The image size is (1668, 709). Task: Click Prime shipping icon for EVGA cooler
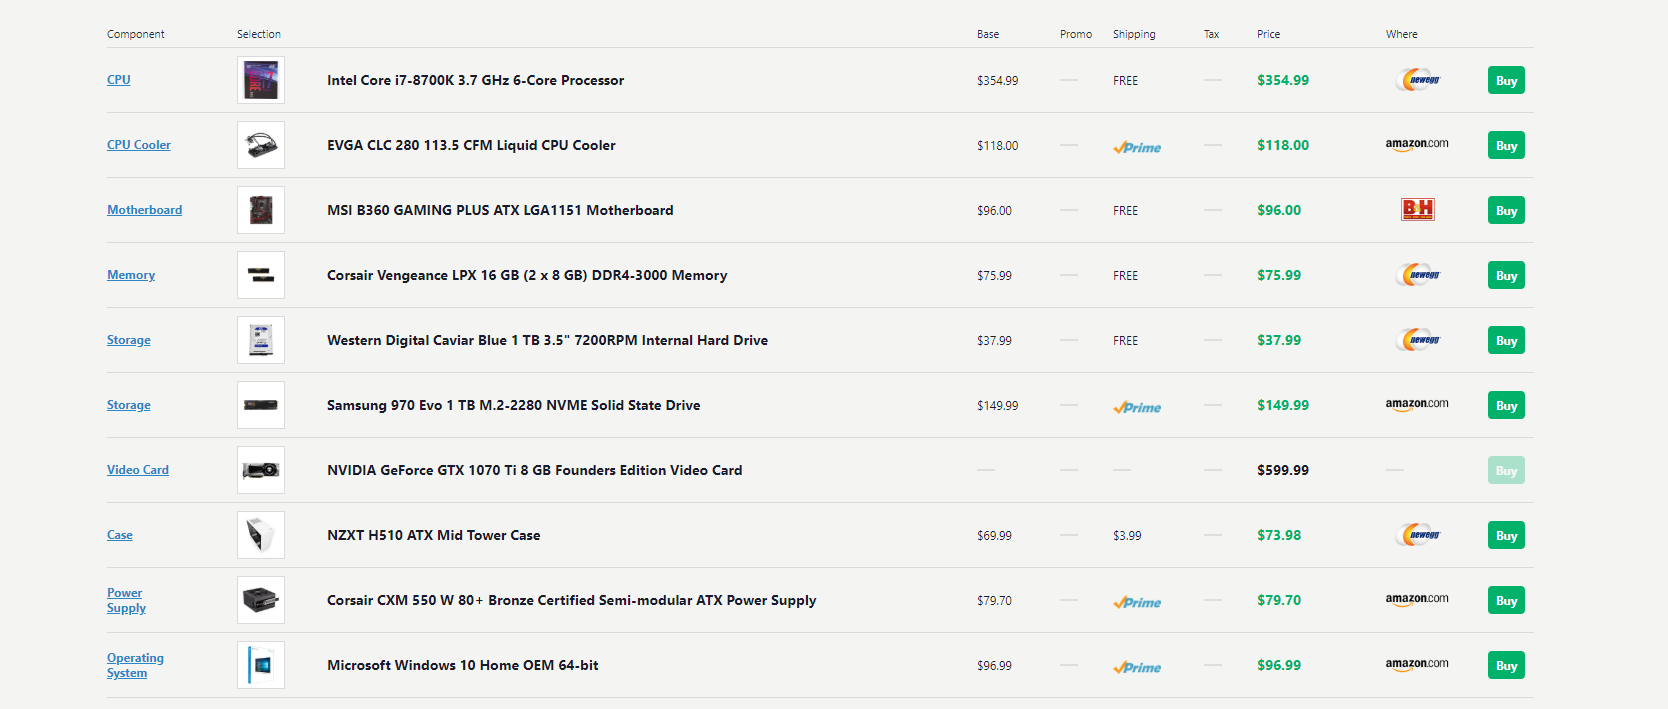coord(1137,147)
